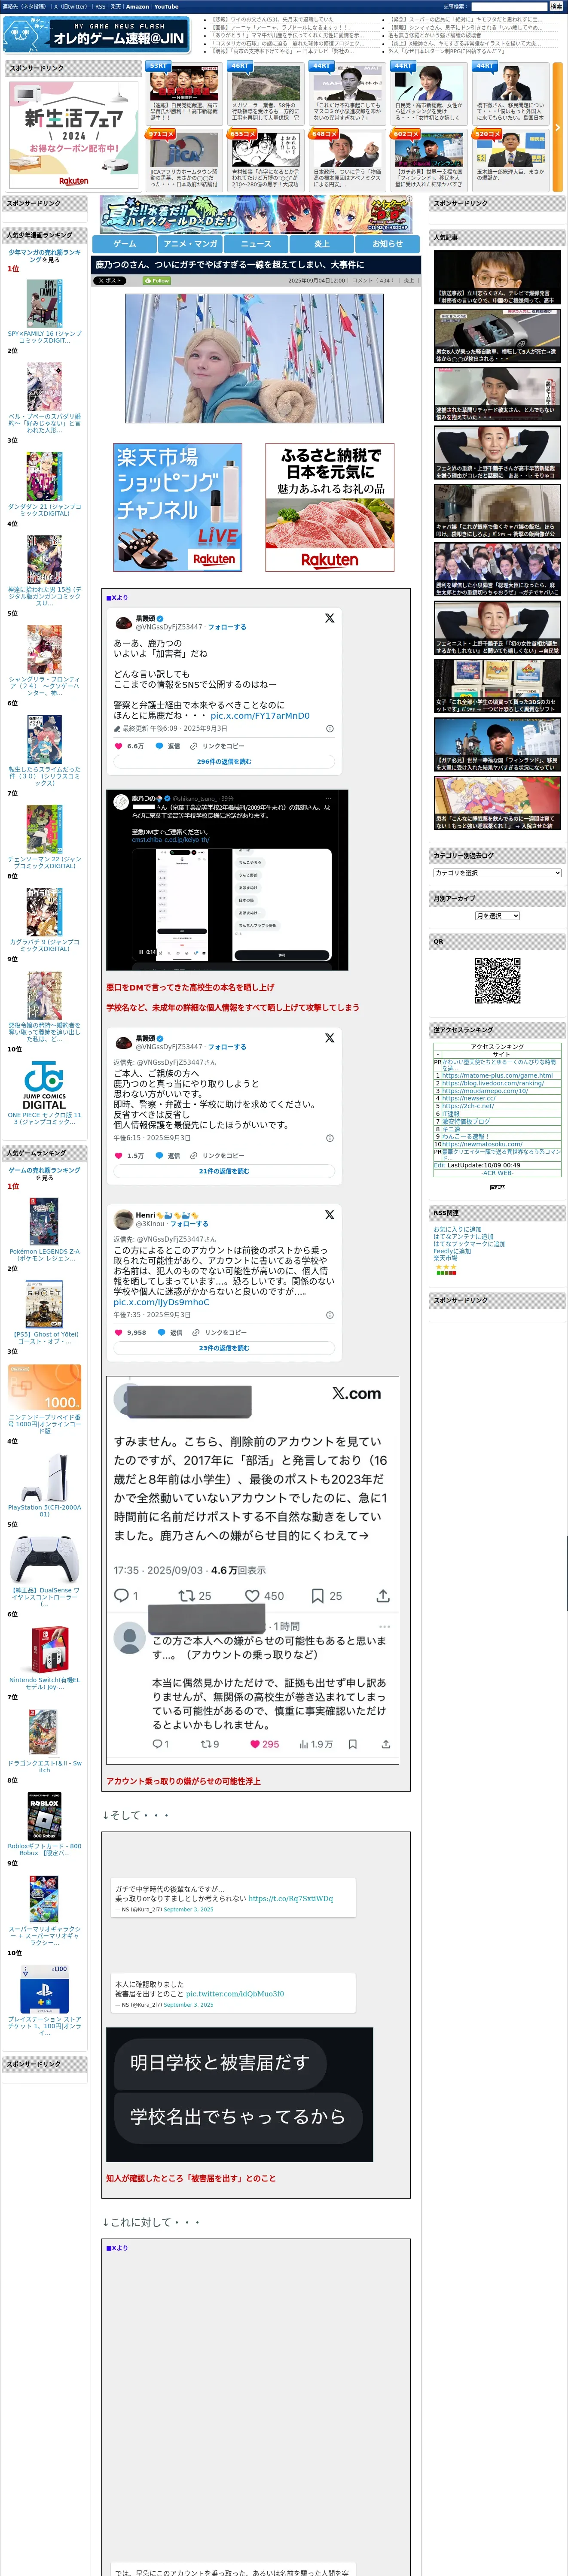Open pic.x.com/FY17arMnD0 link

point(260,716)
